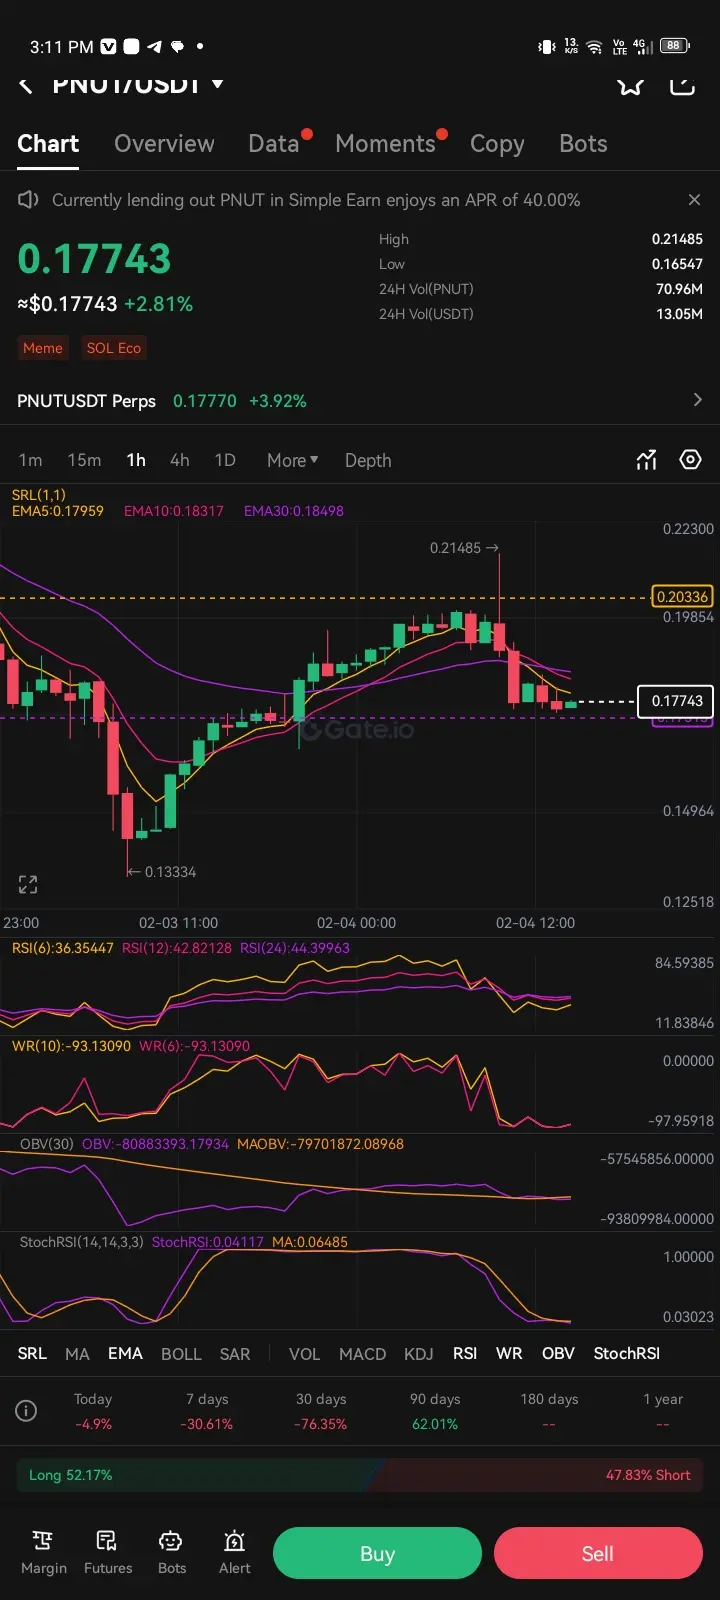The width and height of the screenshot is (720, 1600).
Task: Tap the red Sell button
Action: click(598, 1553)
